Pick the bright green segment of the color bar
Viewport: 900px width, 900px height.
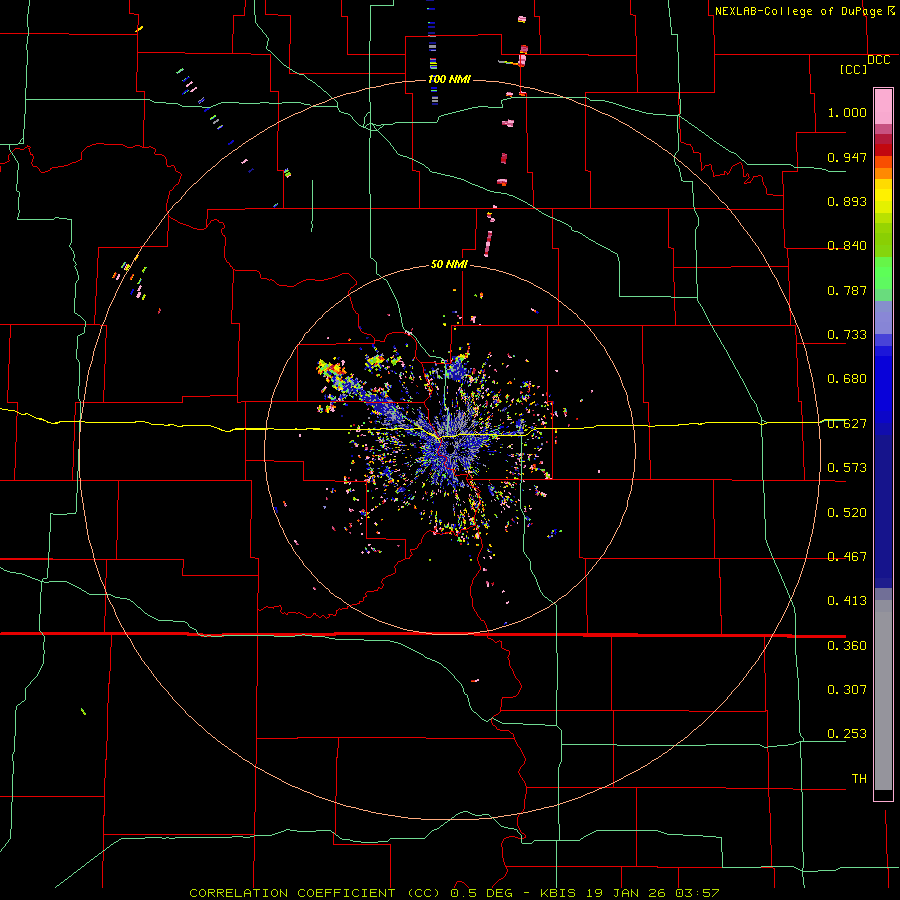(x=883, y=273)
